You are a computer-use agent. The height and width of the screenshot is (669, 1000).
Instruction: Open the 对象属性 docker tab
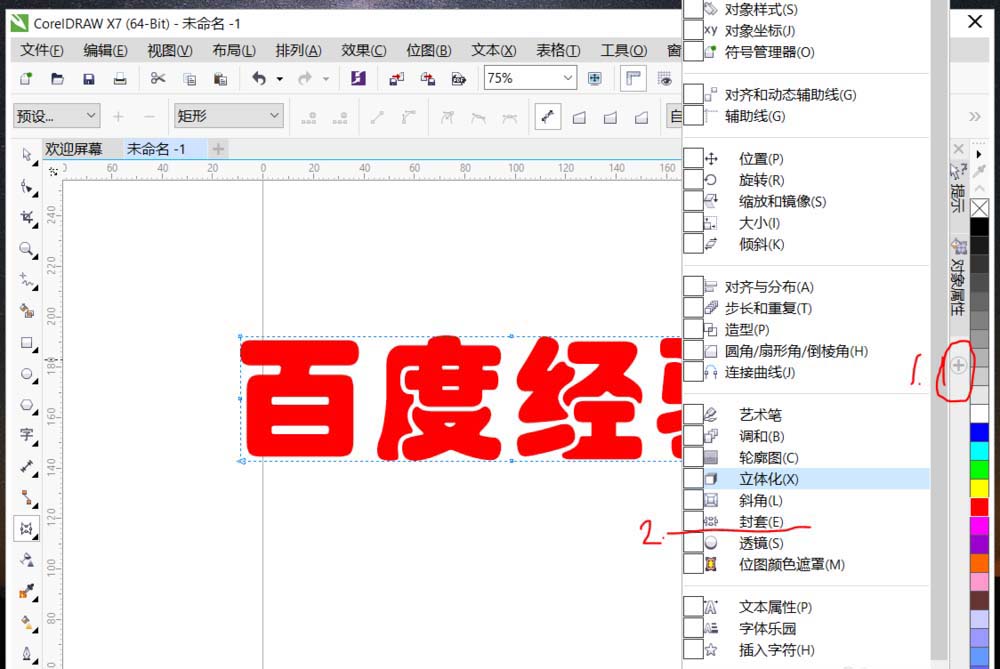(x=958, y=277)
